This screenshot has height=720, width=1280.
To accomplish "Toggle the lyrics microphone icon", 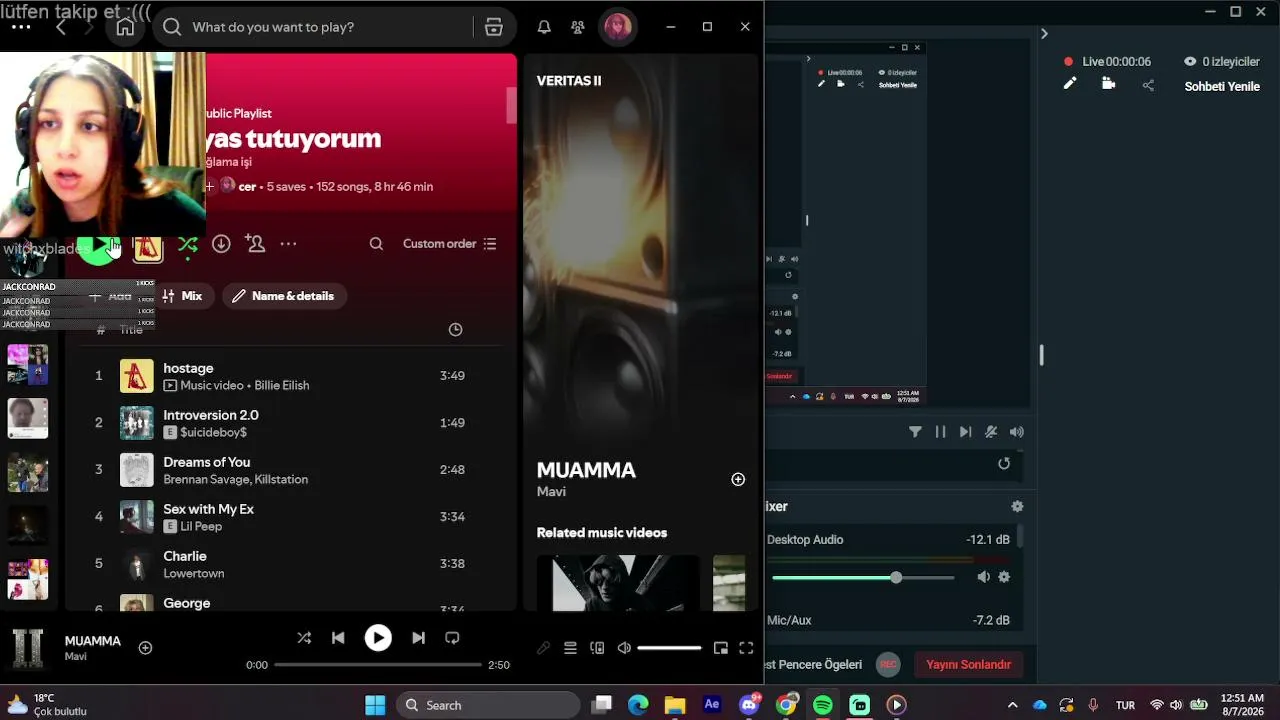I will click(543, 648).
